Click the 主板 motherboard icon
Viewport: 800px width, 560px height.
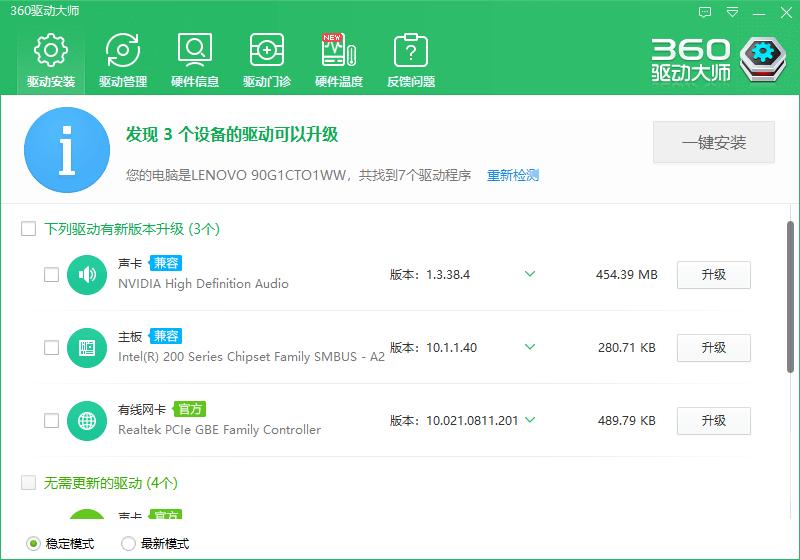pos(87,348)
